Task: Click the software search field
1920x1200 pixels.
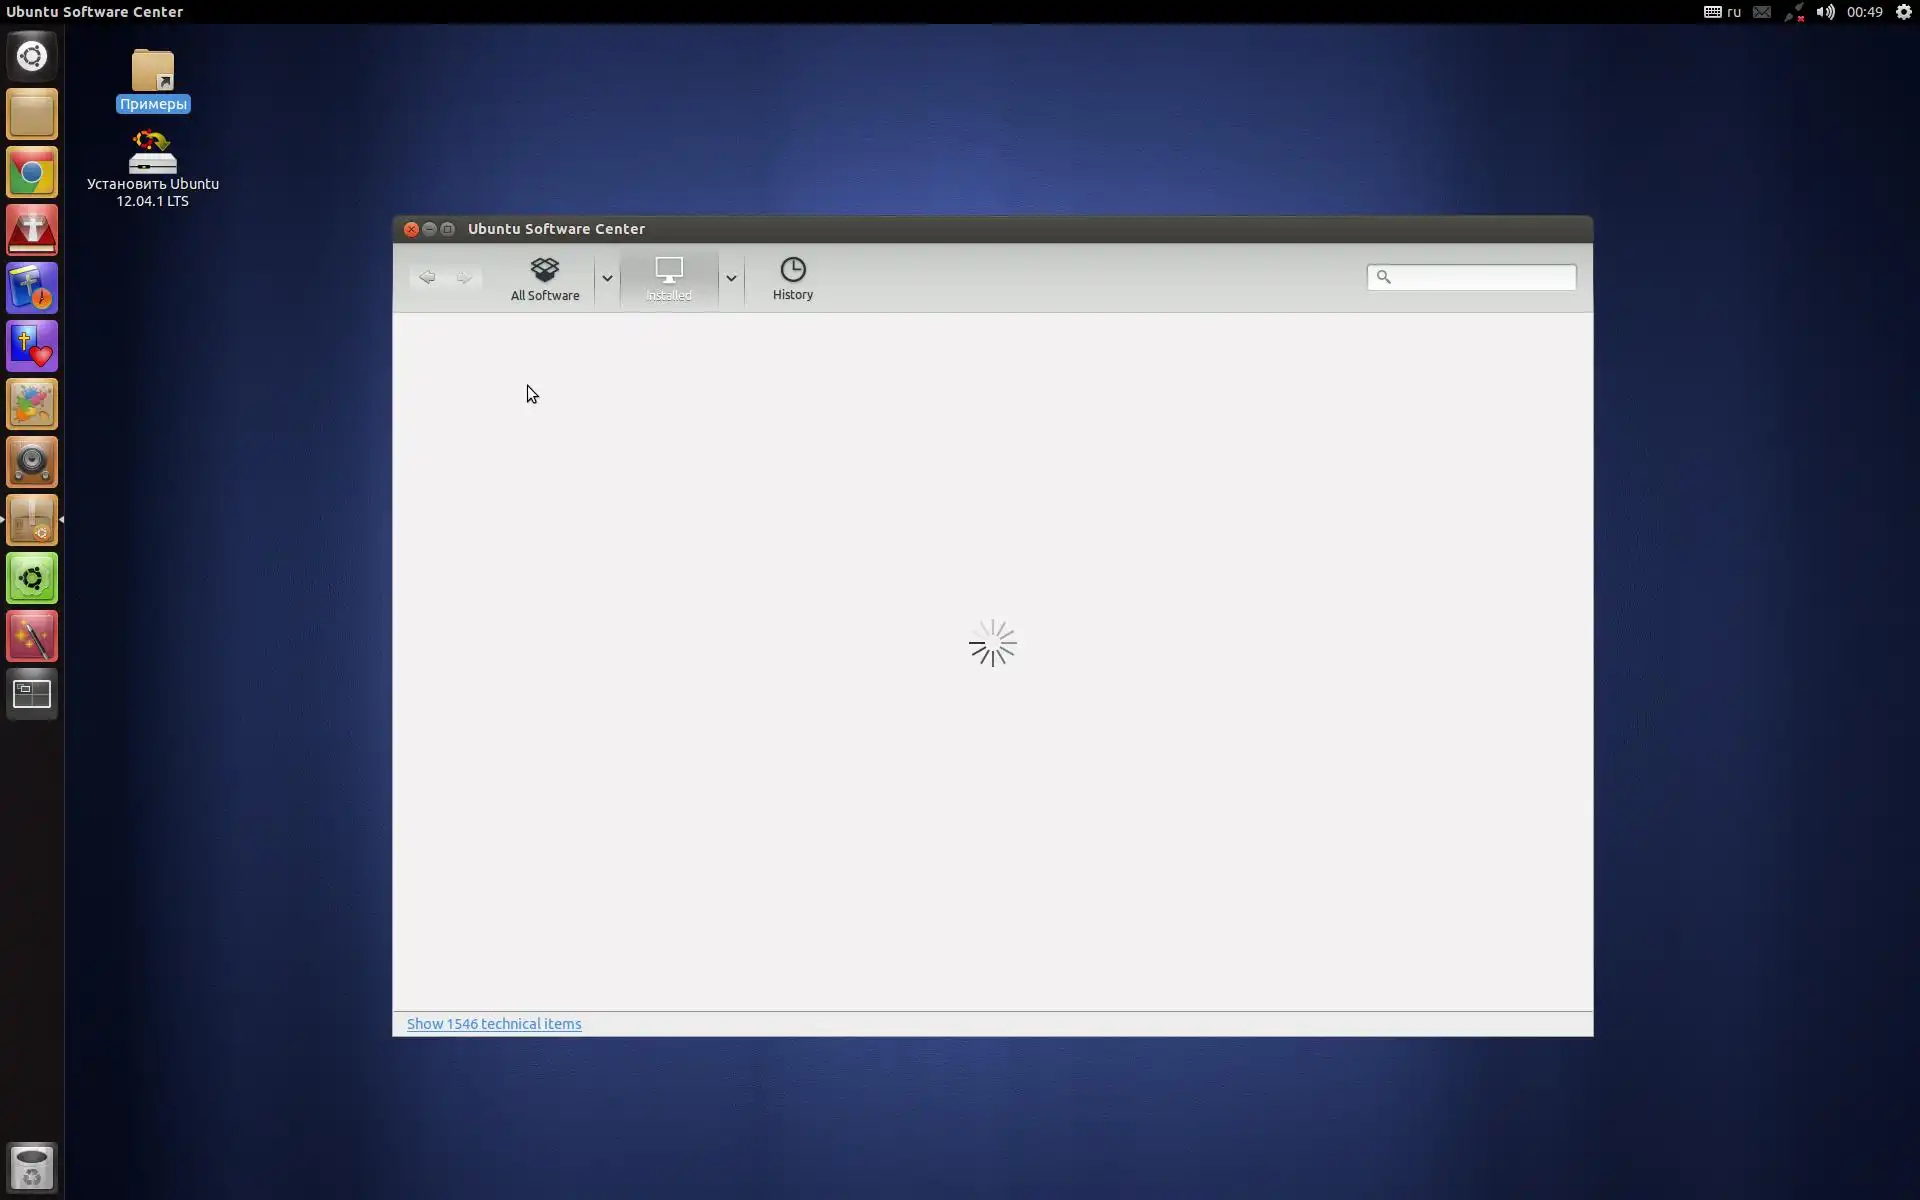Action: point(1481,277)
